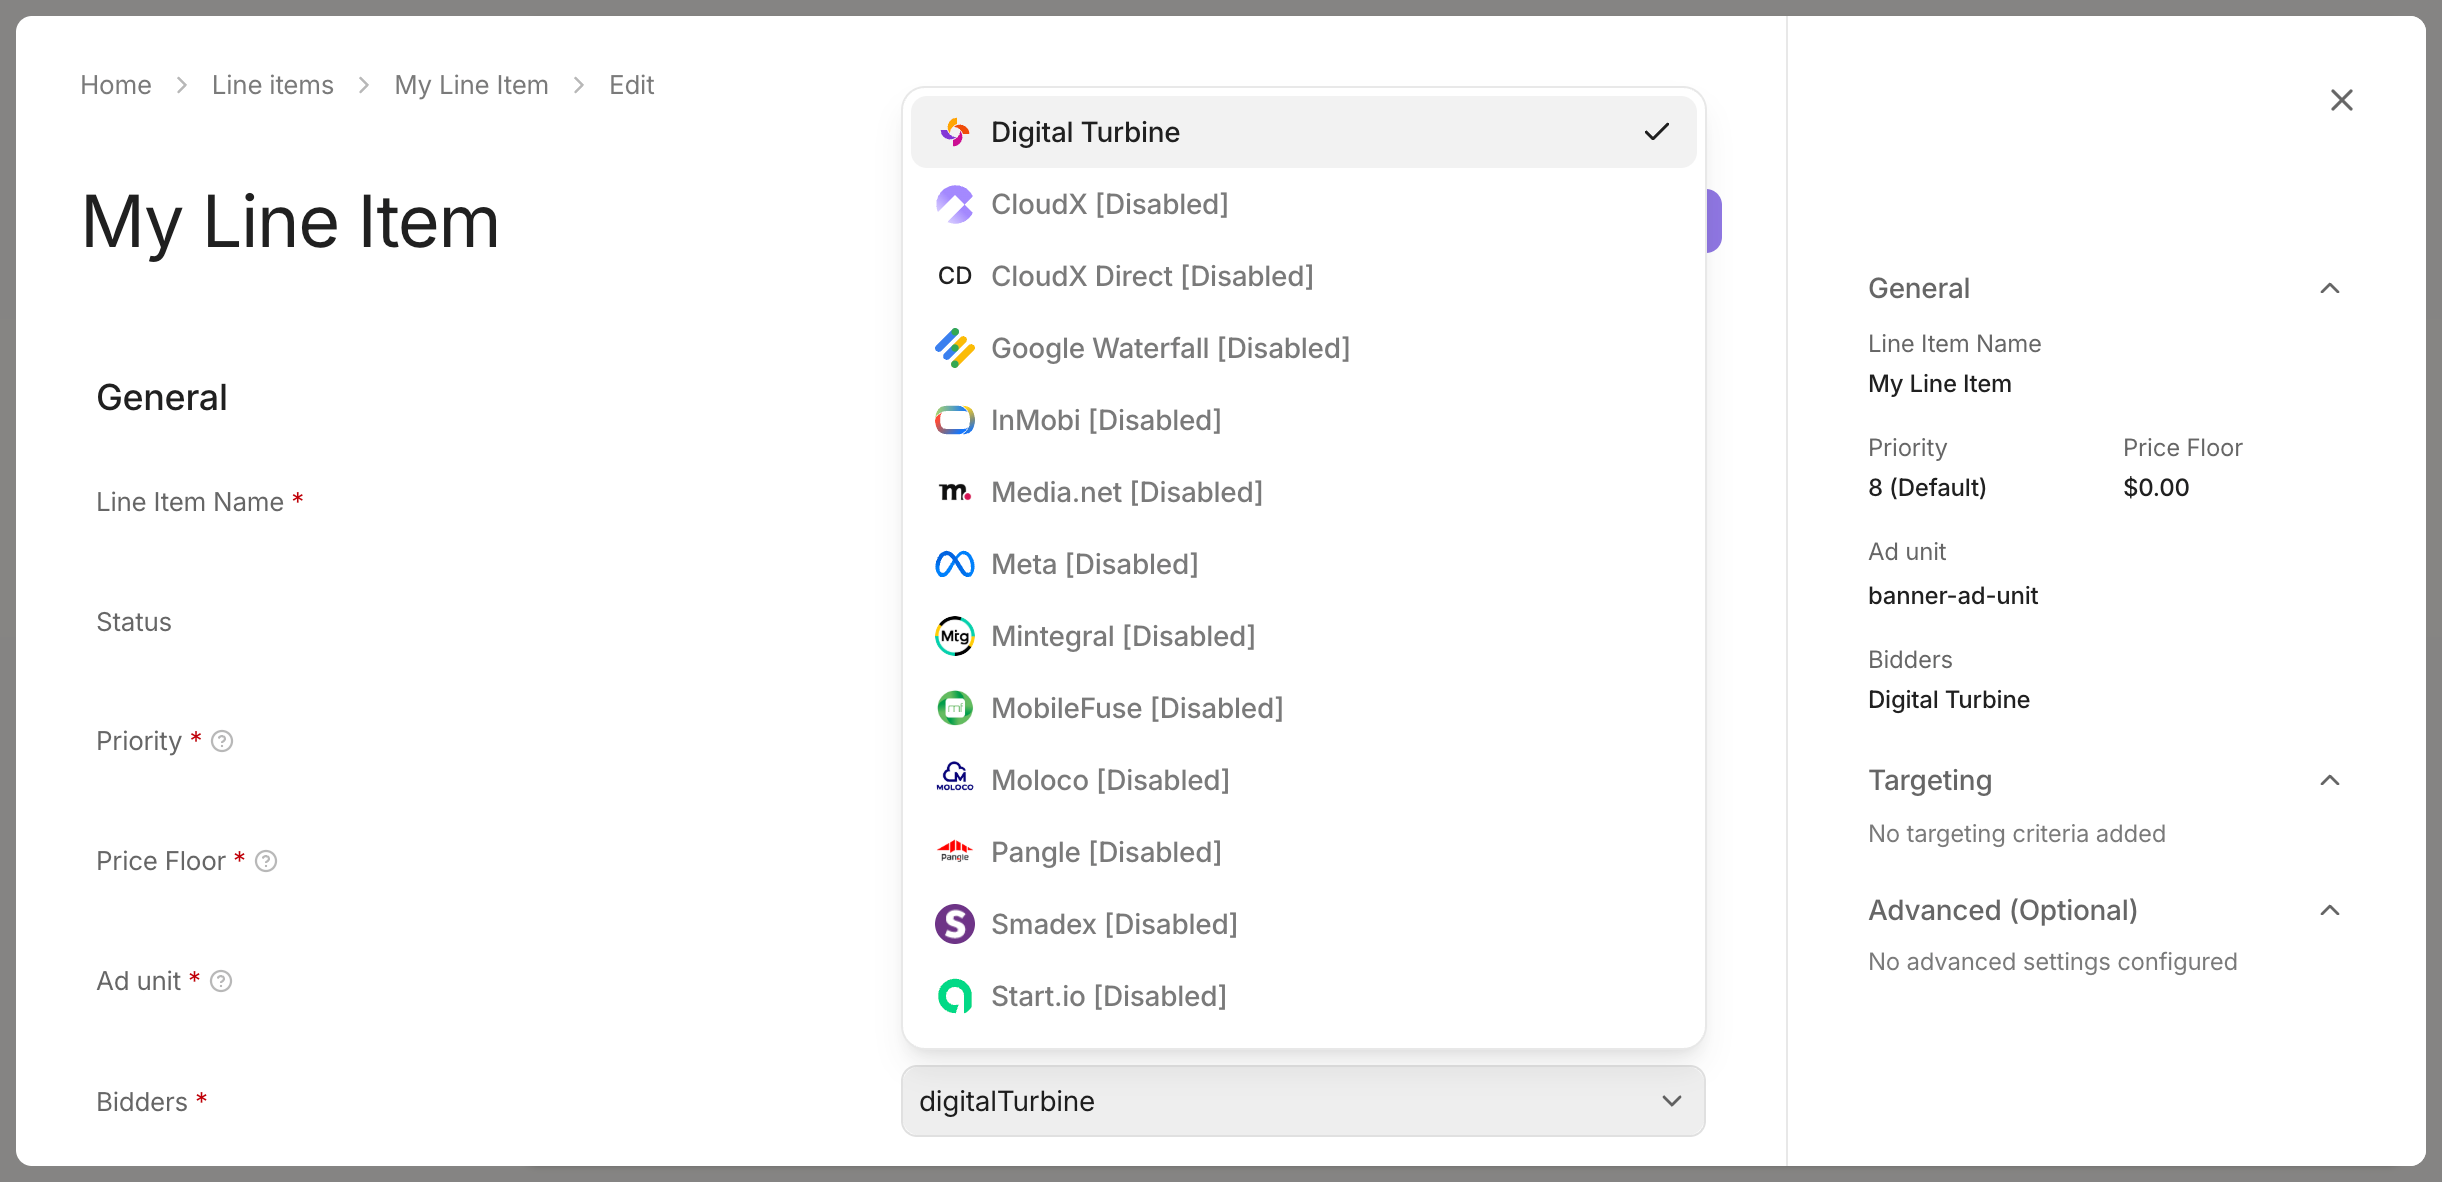Choose CloudX [Disabled] from the list
This screenshot has height=1182, width=2442.
pos(1304,204)
